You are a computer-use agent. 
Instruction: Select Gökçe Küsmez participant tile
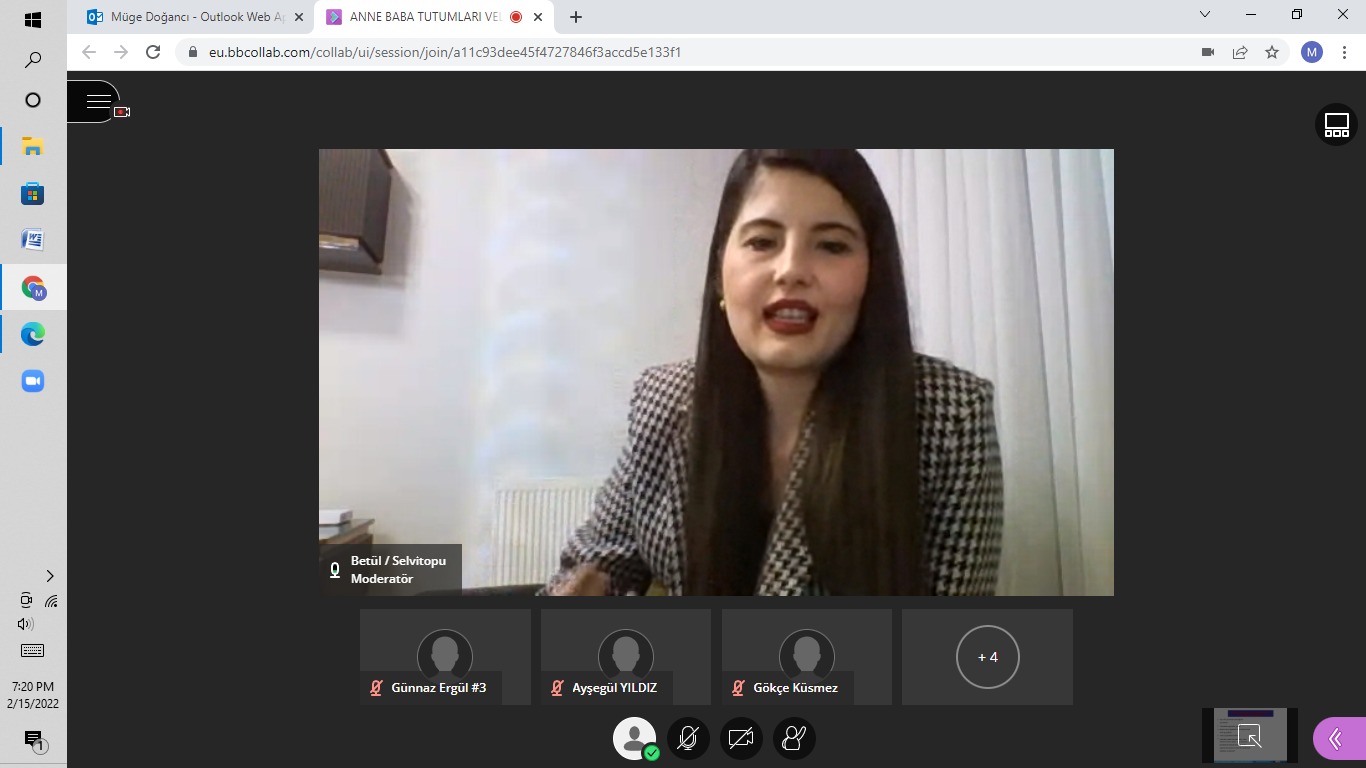806,657
